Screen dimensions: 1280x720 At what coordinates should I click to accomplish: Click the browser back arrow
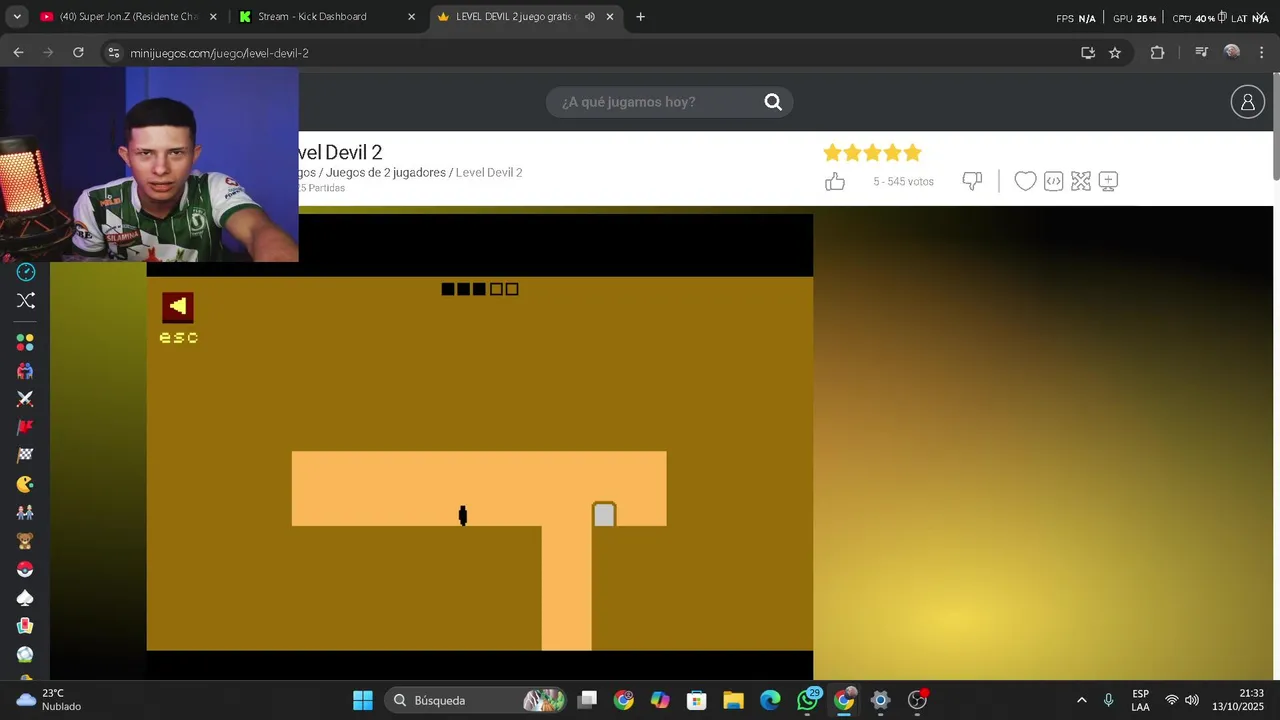pyautogui.click(x=18, y=53)
